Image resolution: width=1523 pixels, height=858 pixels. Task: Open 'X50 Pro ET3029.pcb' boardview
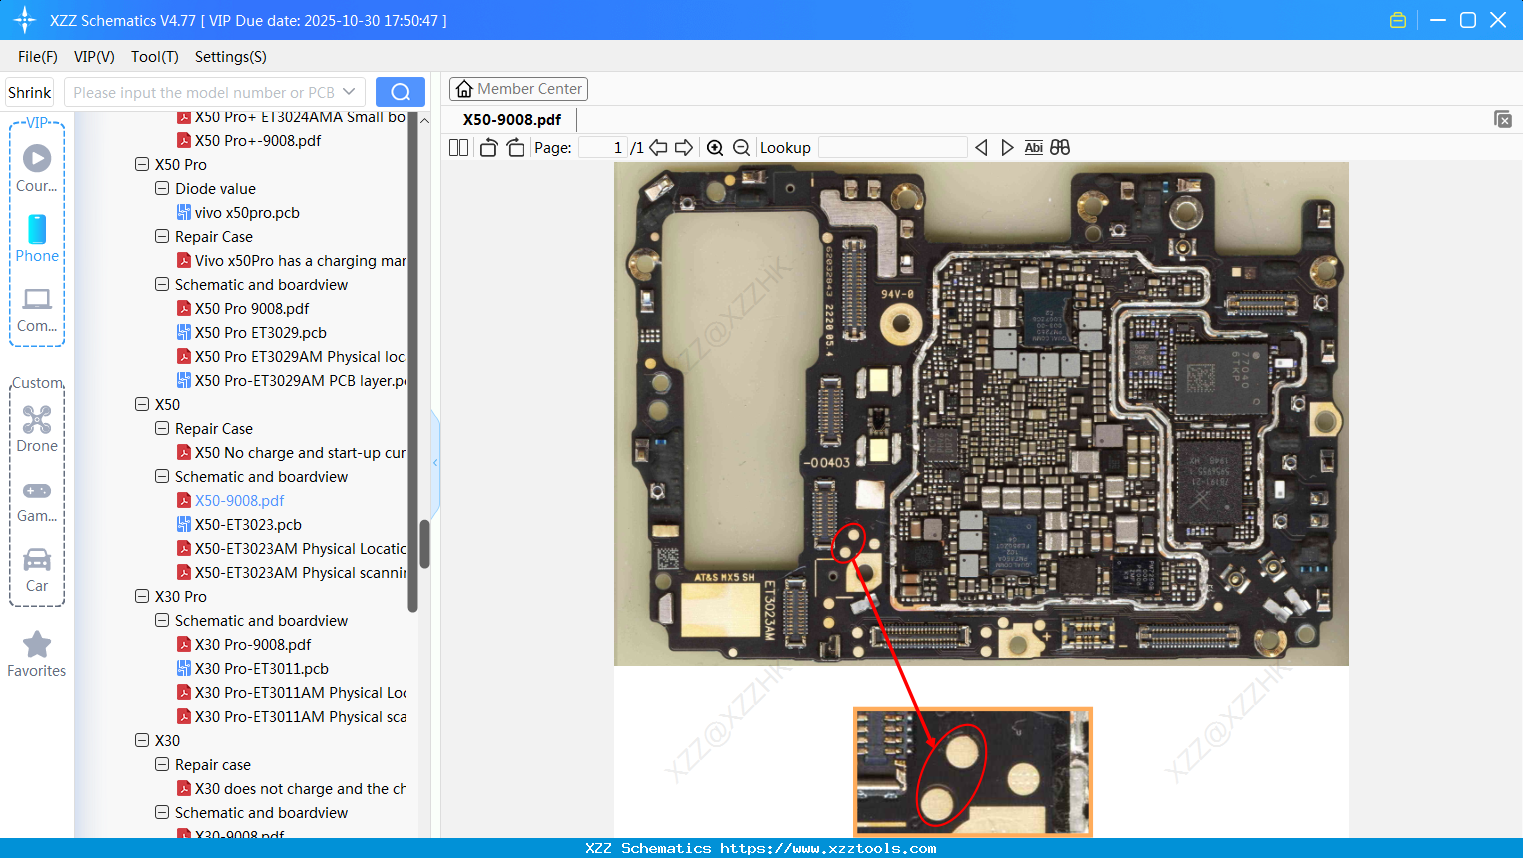[261, 332]
